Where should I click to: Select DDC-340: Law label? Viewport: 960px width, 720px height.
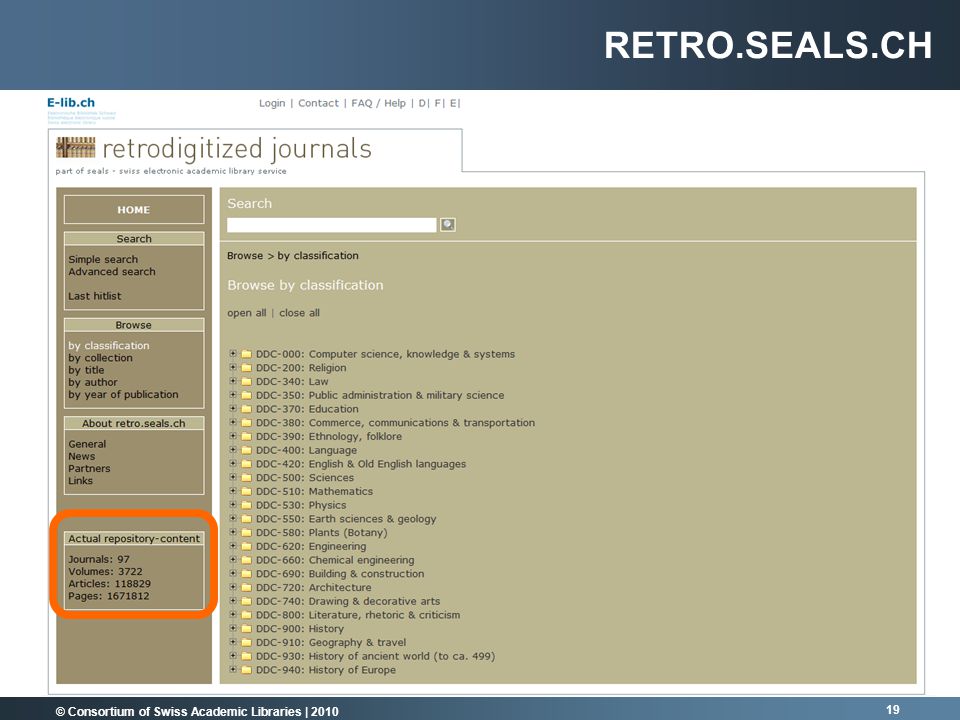click(292, 381)
